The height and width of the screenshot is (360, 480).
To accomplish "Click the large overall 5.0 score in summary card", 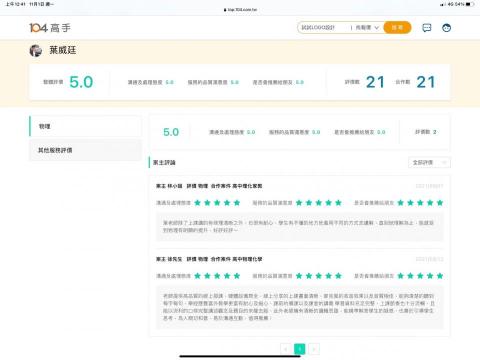I will pyautogui.click(x=81, y=82).
